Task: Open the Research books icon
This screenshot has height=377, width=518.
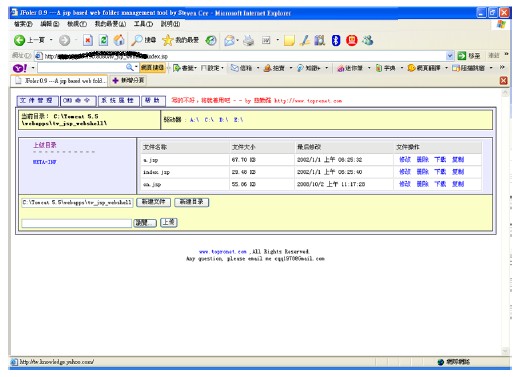Action: pos(319,41)
